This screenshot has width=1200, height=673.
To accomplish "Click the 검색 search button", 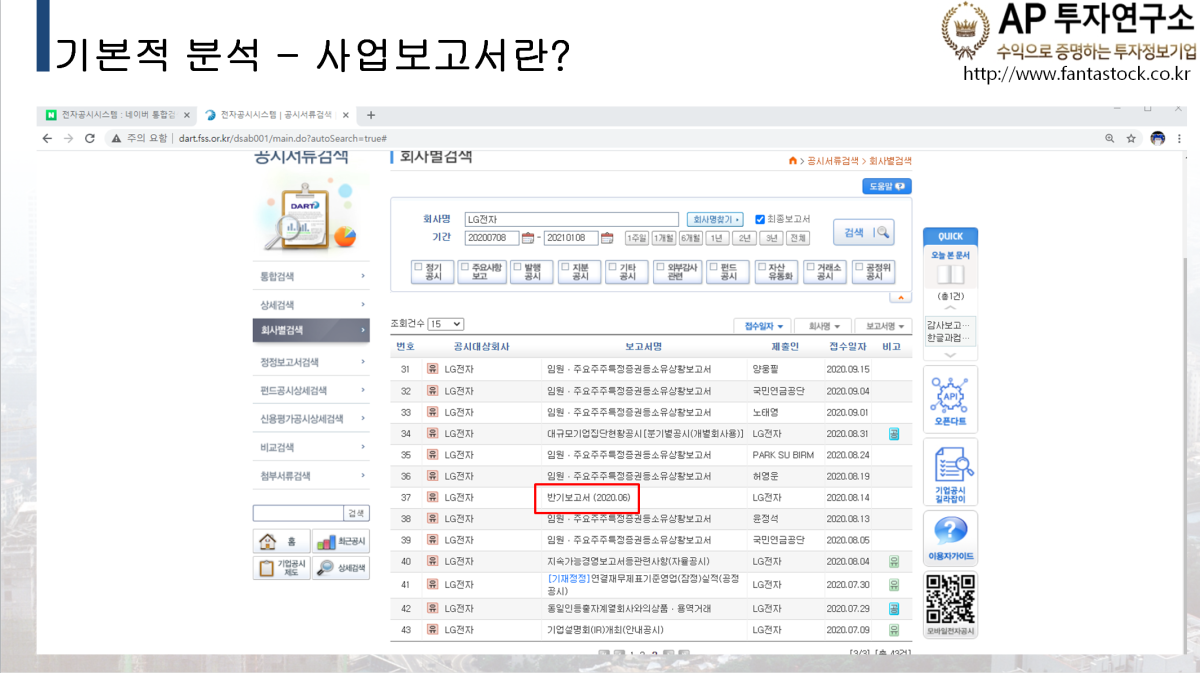I will coord(864,232).
